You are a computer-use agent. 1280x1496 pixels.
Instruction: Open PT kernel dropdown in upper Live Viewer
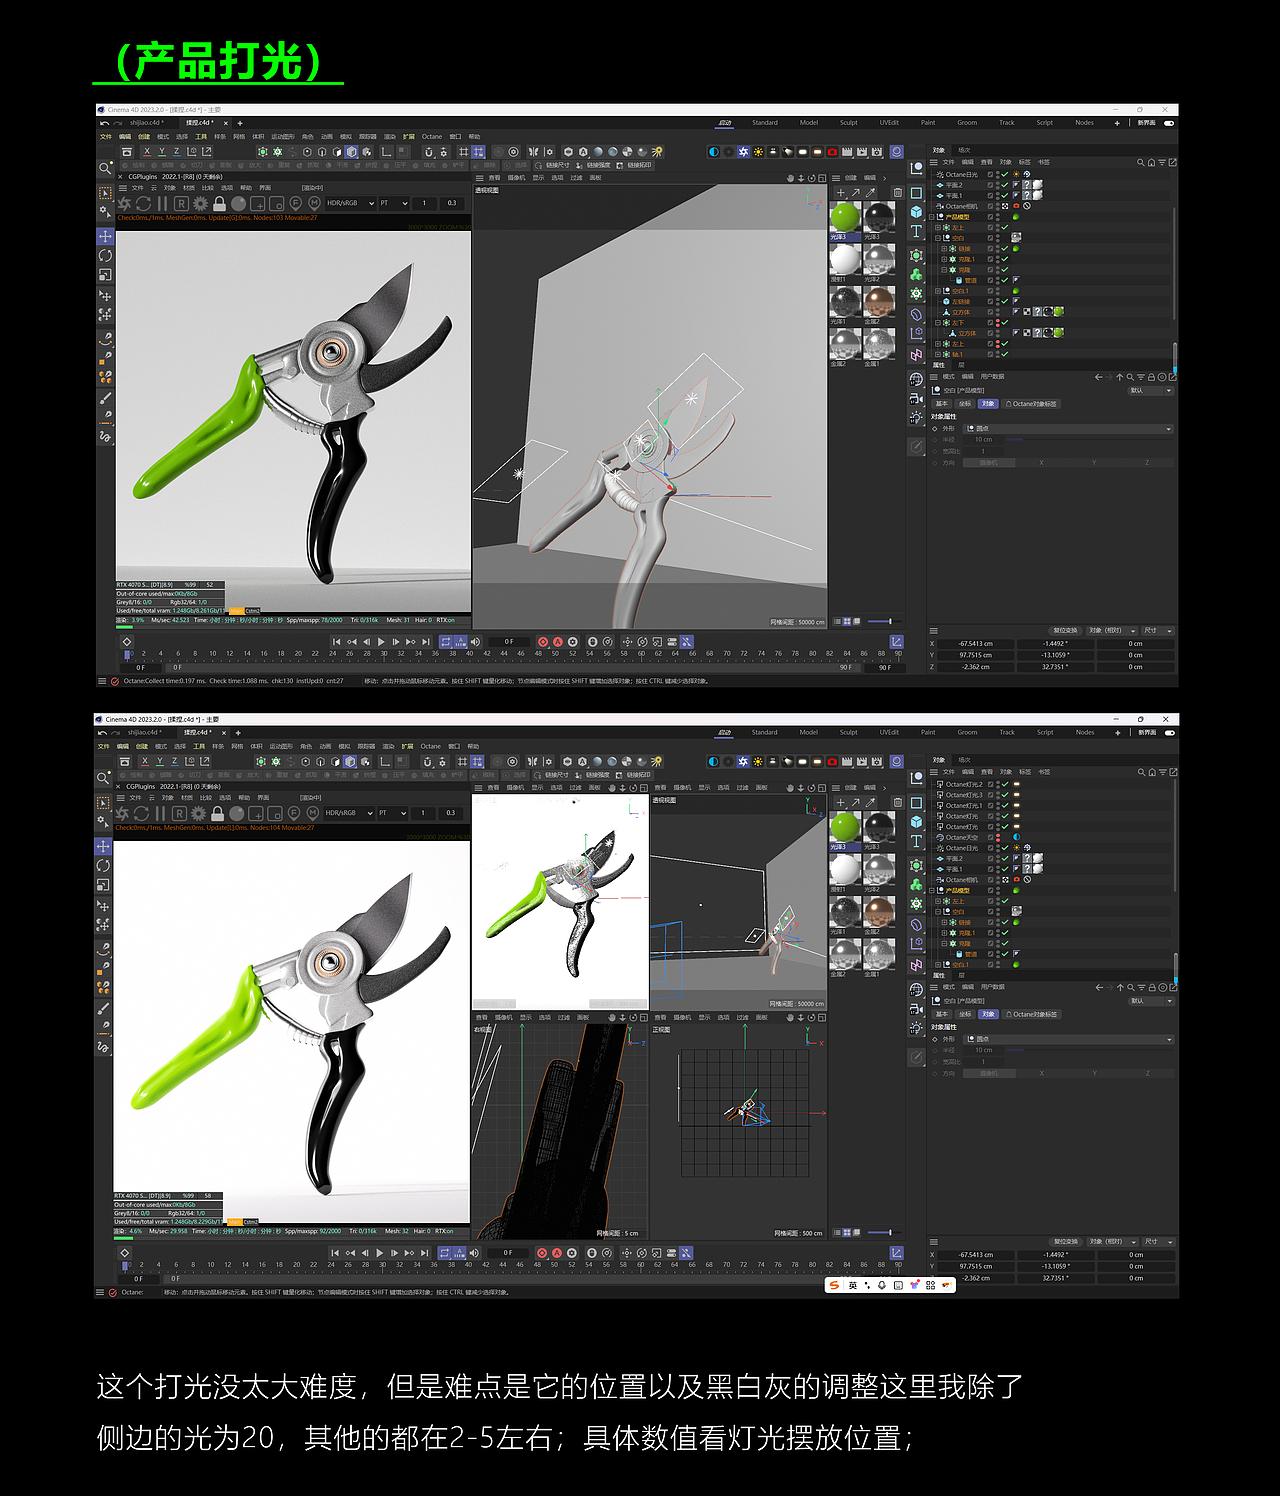pos(394,203)
